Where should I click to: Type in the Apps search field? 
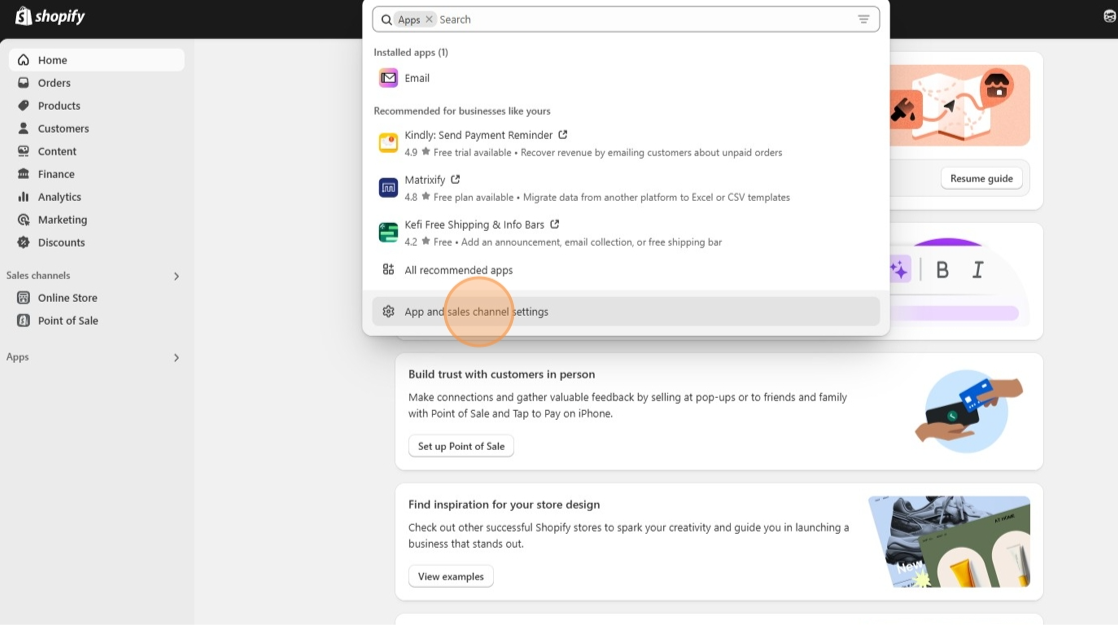click(x=640, y=20)
